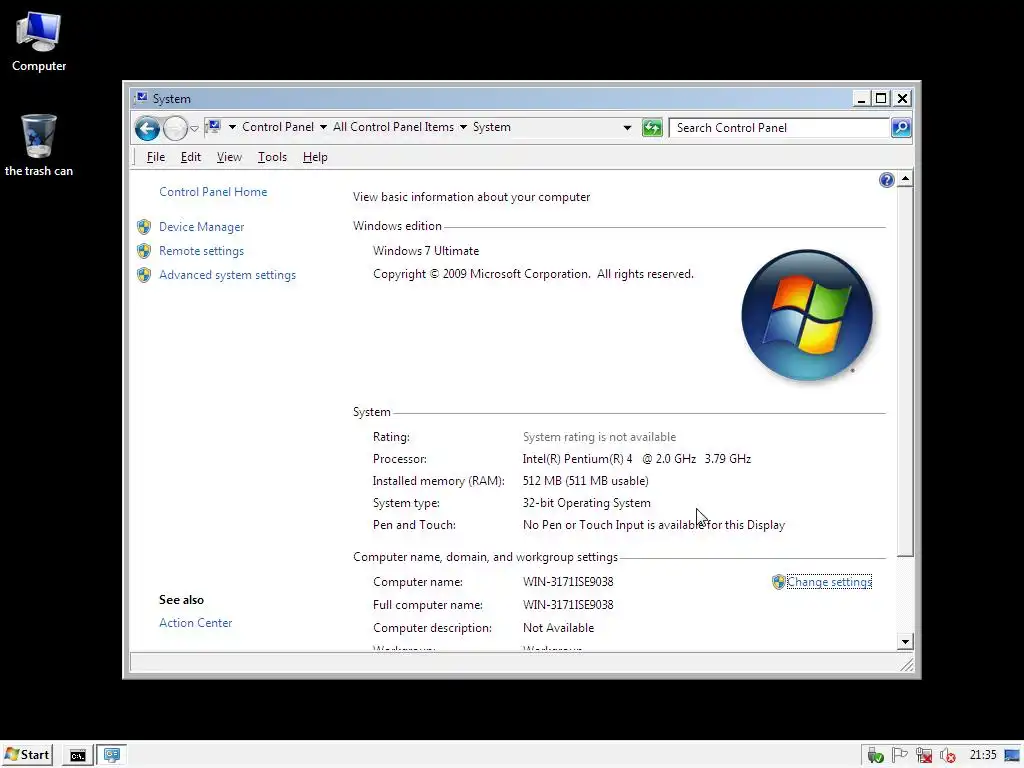Click the shield icon beside Change settings

tap(778, 582)
